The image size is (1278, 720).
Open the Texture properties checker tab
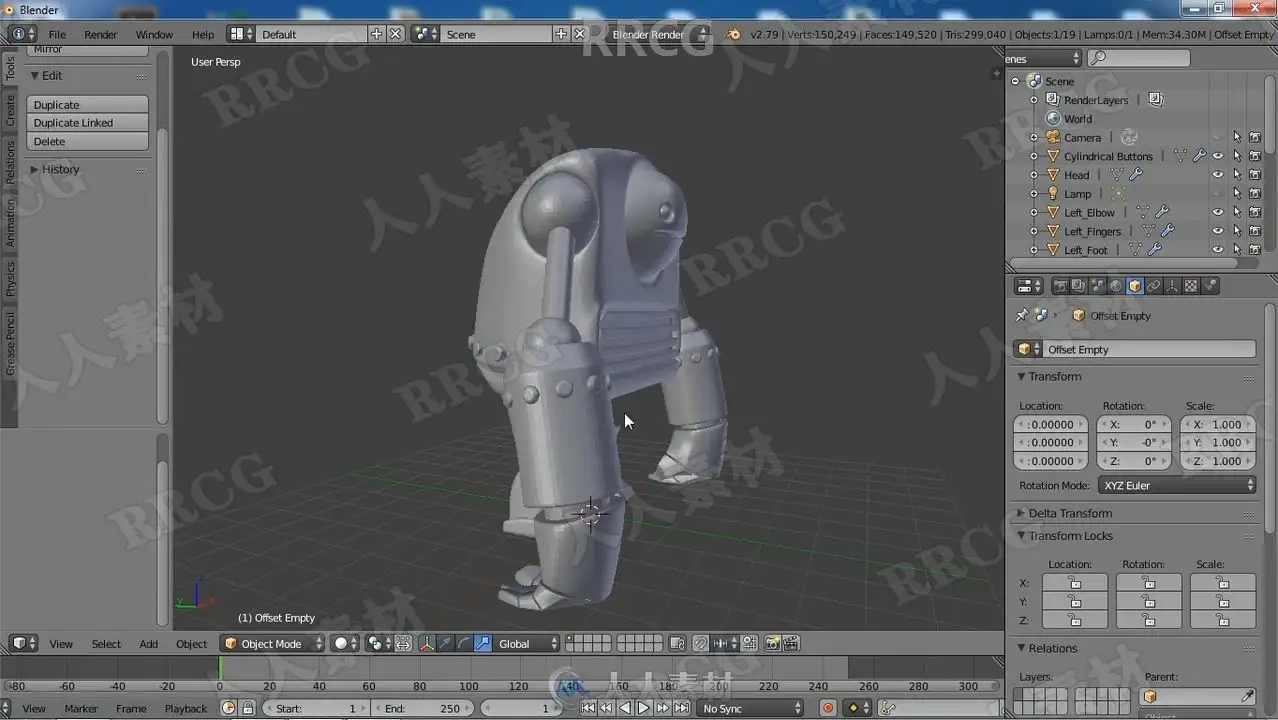point(1191,286)
